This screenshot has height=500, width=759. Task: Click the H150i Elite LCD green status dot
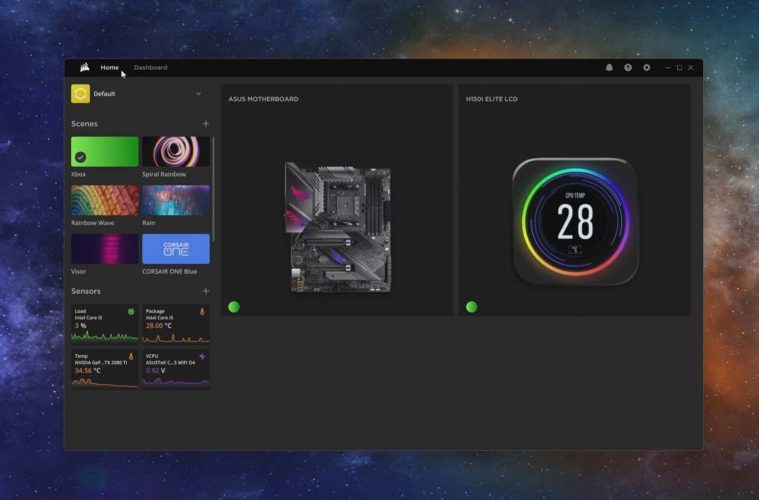point(471,306)
